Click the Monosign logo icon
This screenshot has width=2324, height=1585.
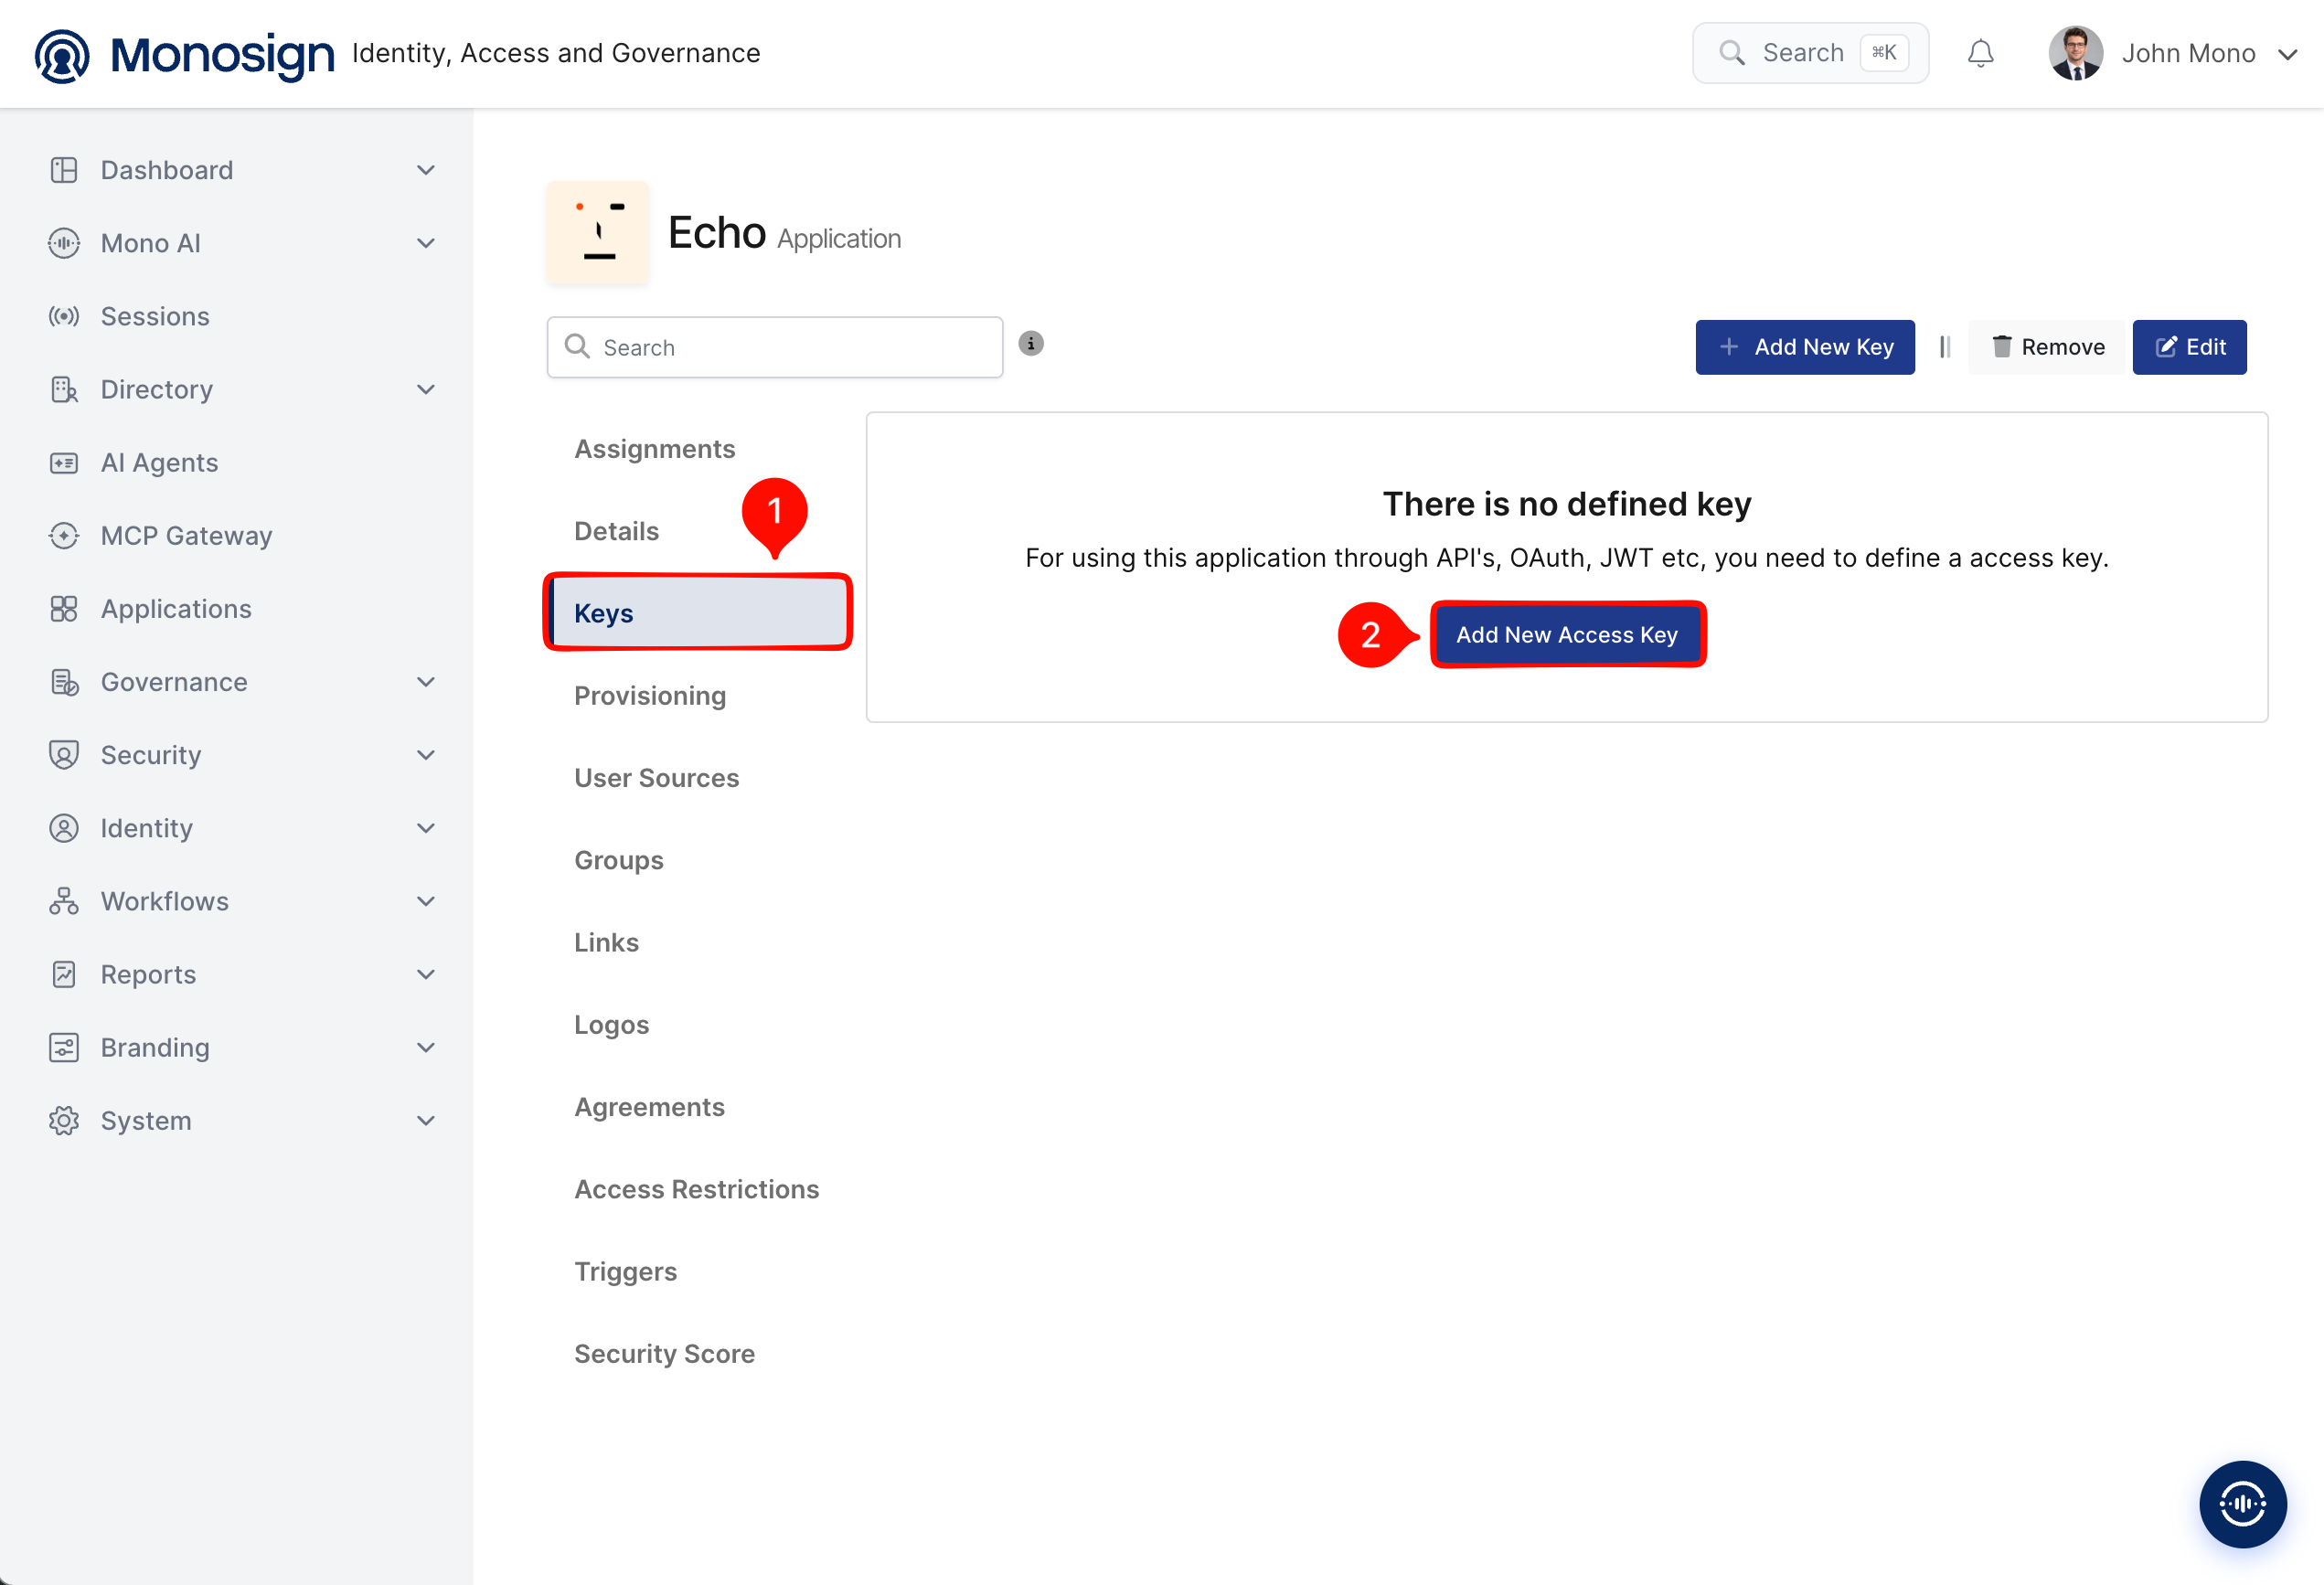tap(62, 54)
